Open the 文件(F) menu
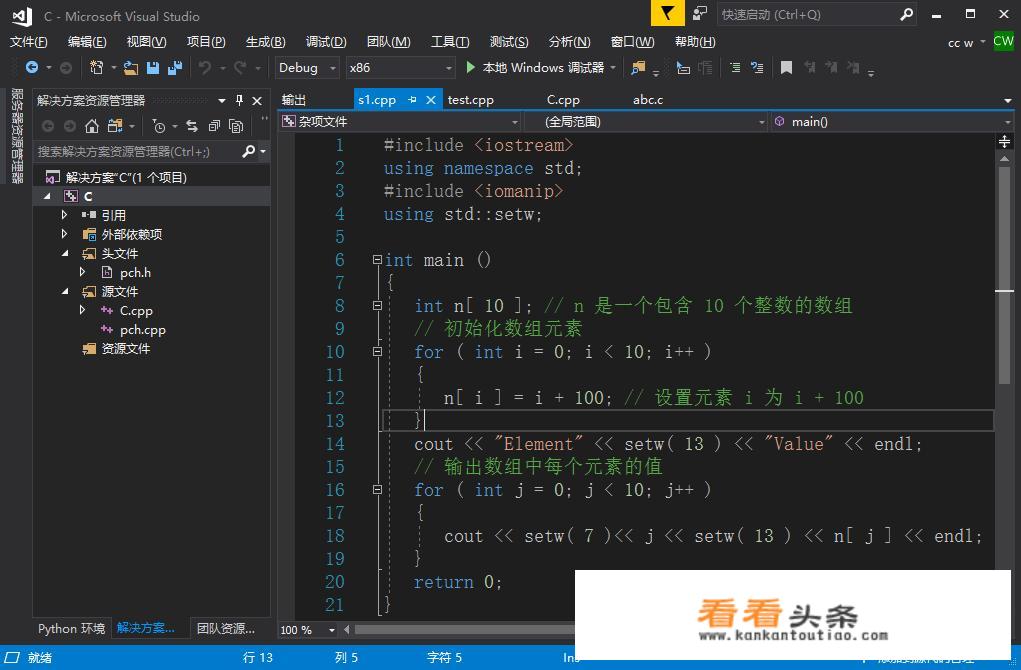 click(x=29, y=42)
